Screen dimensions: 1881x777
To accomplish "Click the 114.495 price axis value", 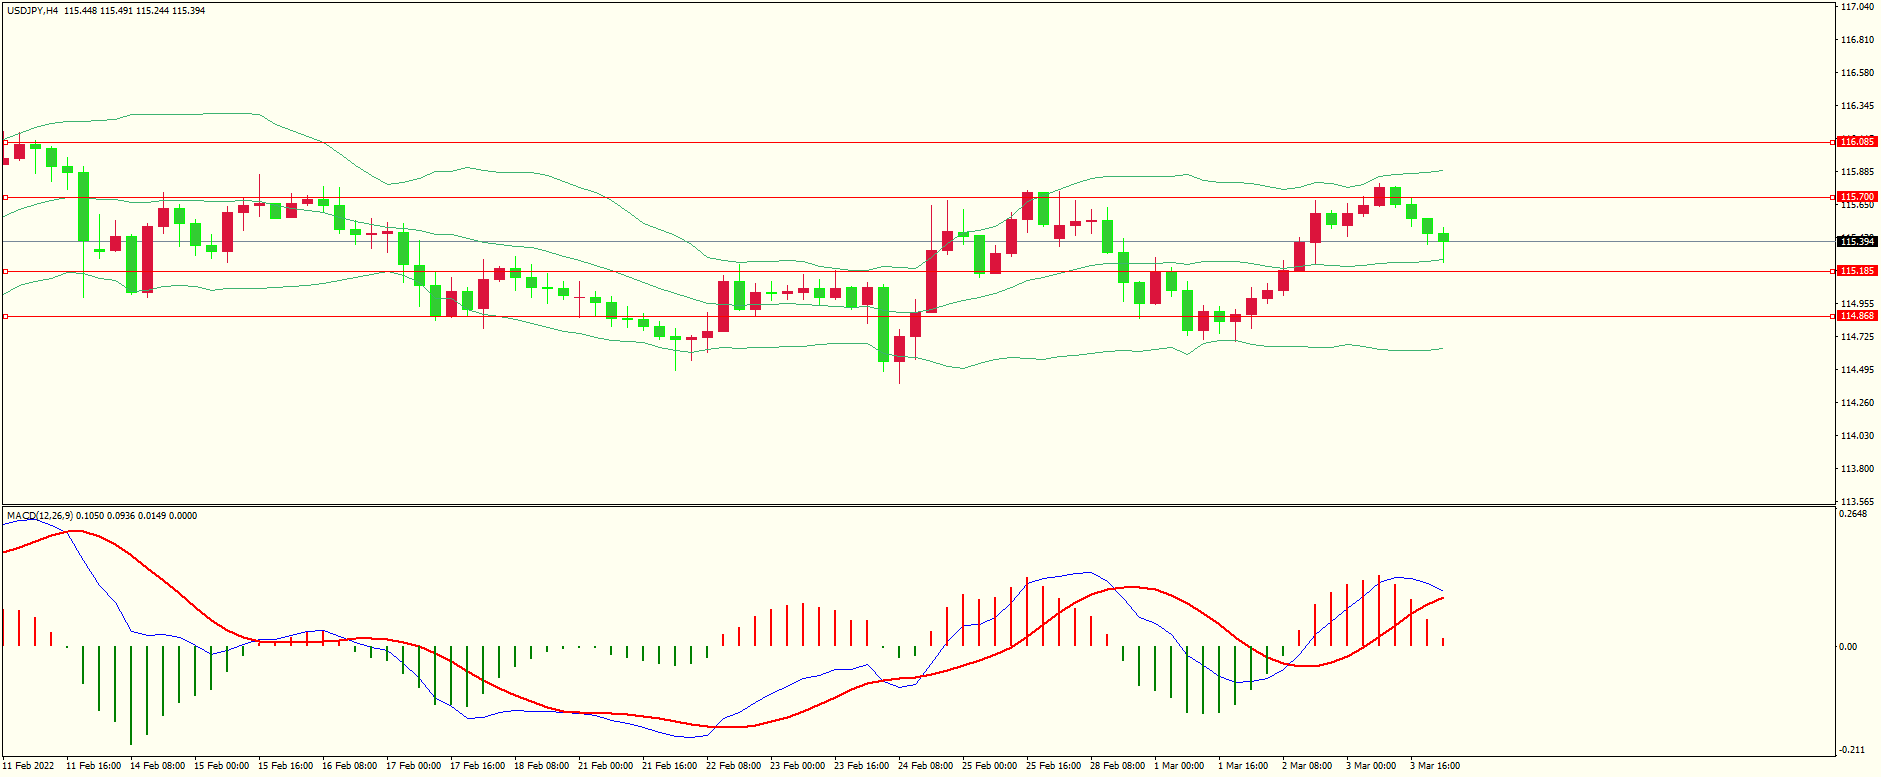I will (1857, 370).
